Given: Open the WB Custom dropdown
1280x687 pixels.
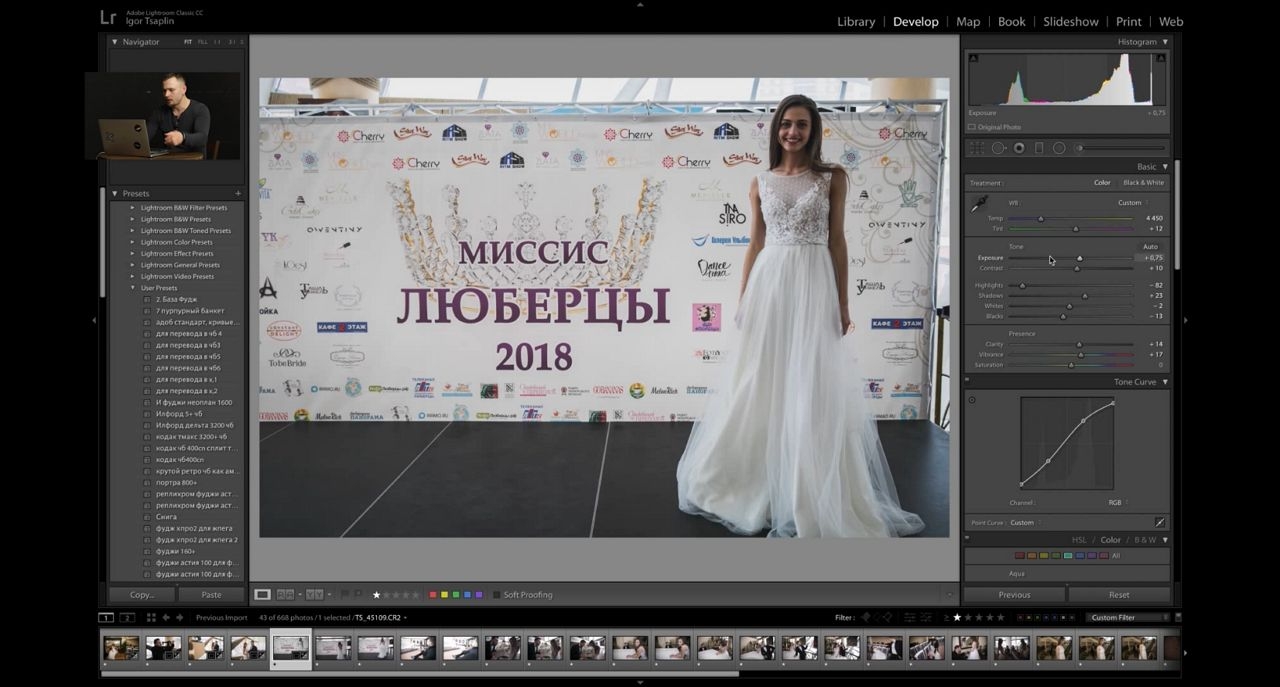Looking at the screenshot, I should [x=1132, y=203].
